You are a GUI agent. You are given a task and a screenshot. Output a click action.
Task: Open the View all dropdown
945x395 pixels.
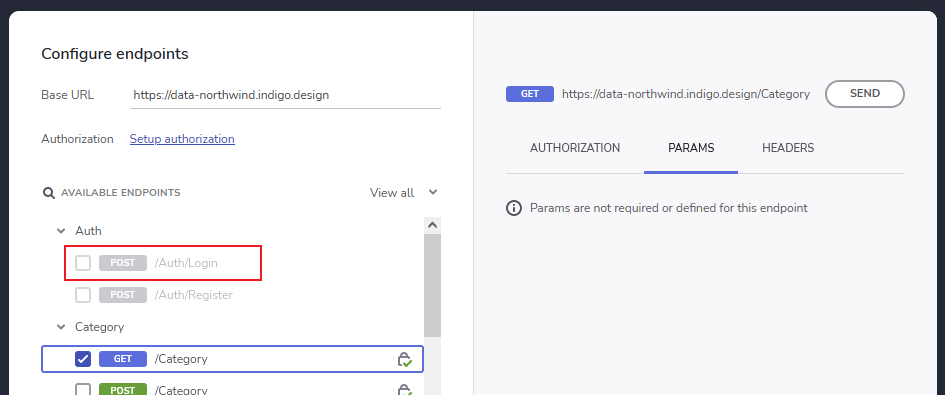tap(404, 193)
